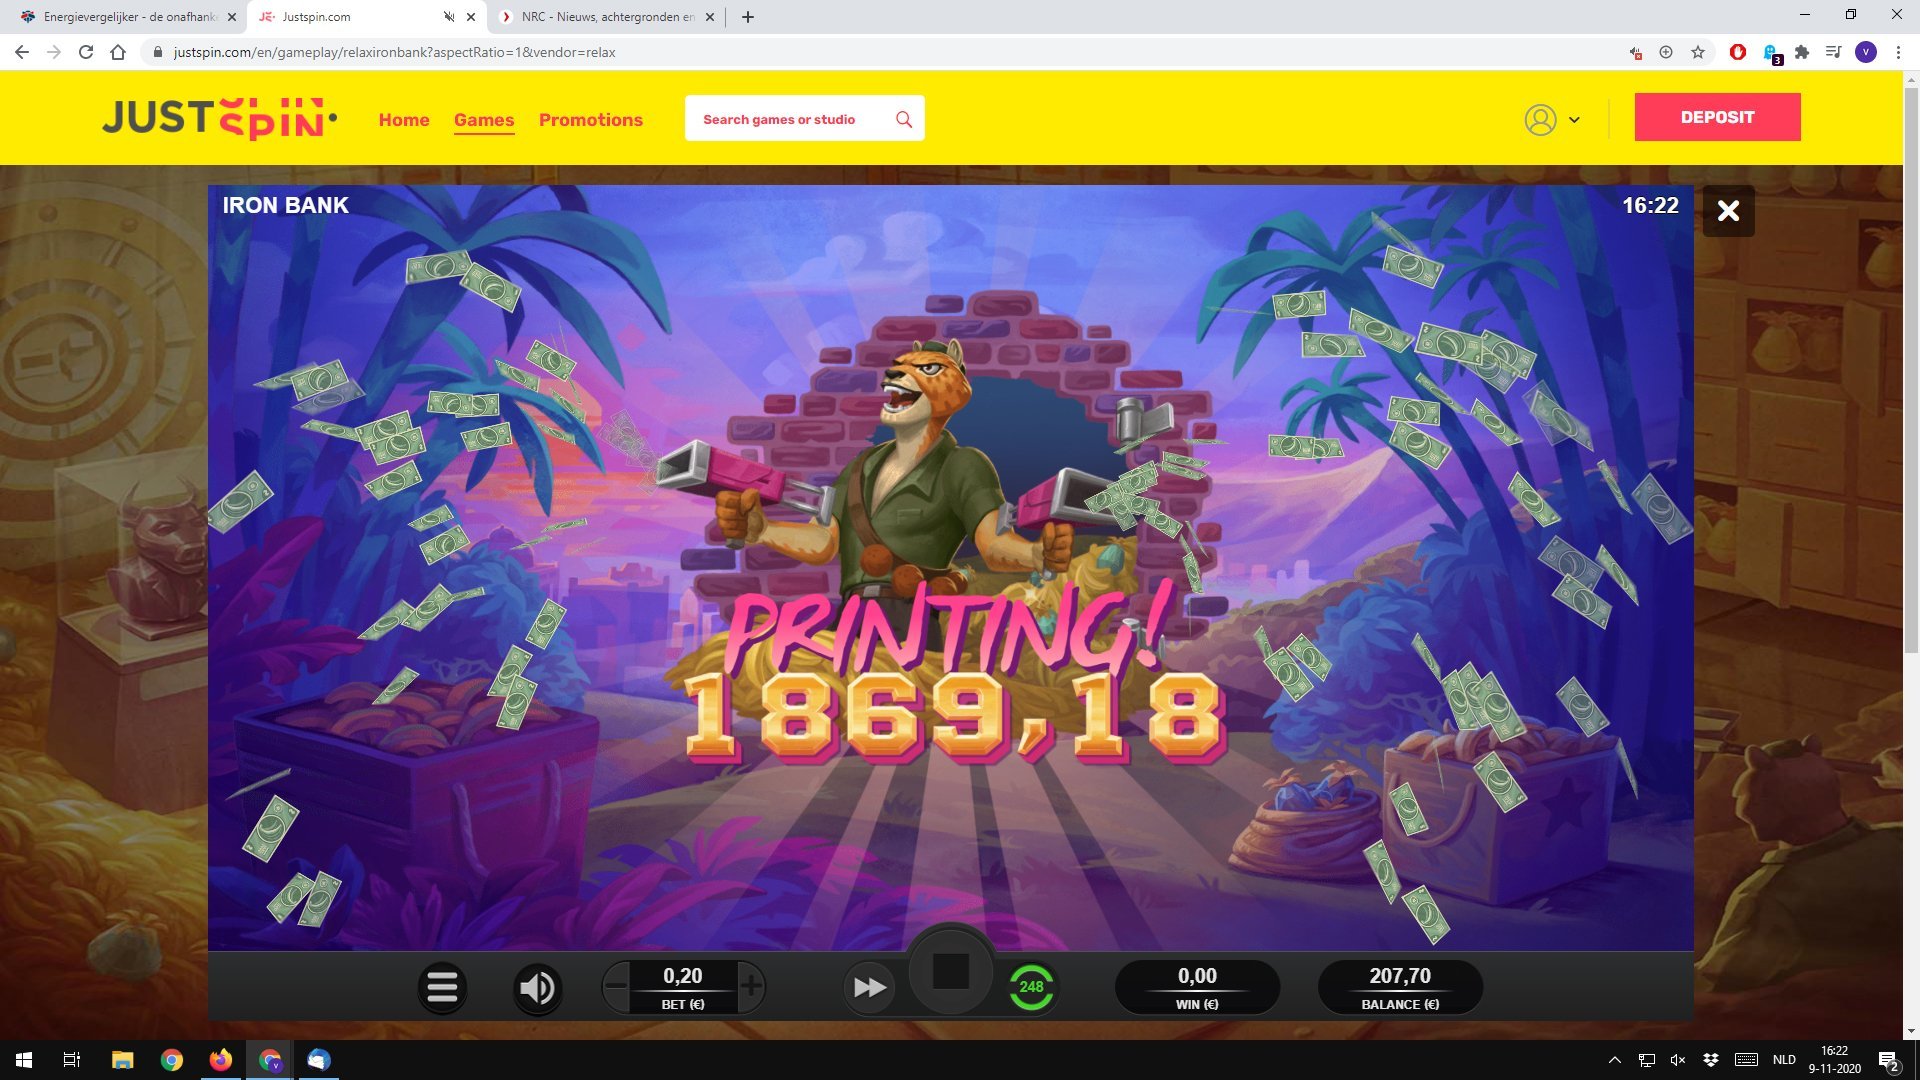This screenshot has height=1080, width=1920.
Task: Click the muted volume tray icon
Action: (1678, 1060)
